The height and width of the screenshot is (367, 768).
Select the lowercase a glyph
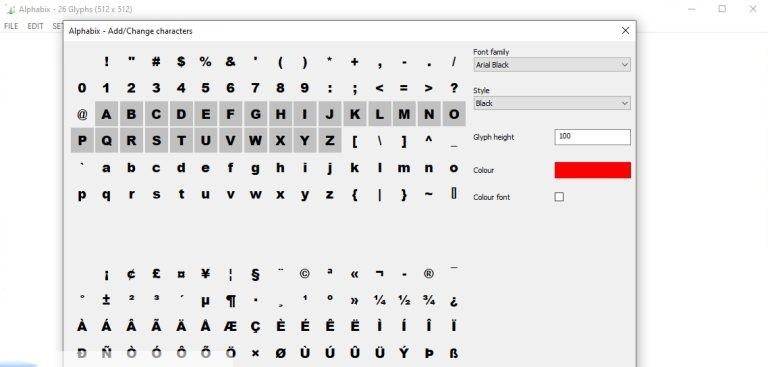106,168
